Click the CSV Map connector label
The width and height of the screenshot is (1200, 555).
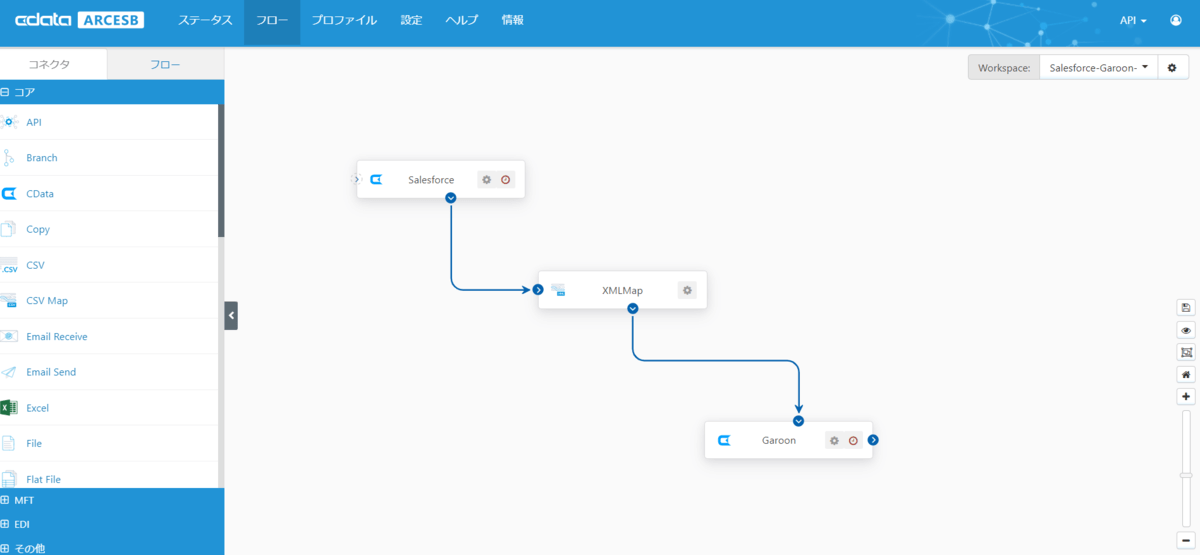pos(47,301)
